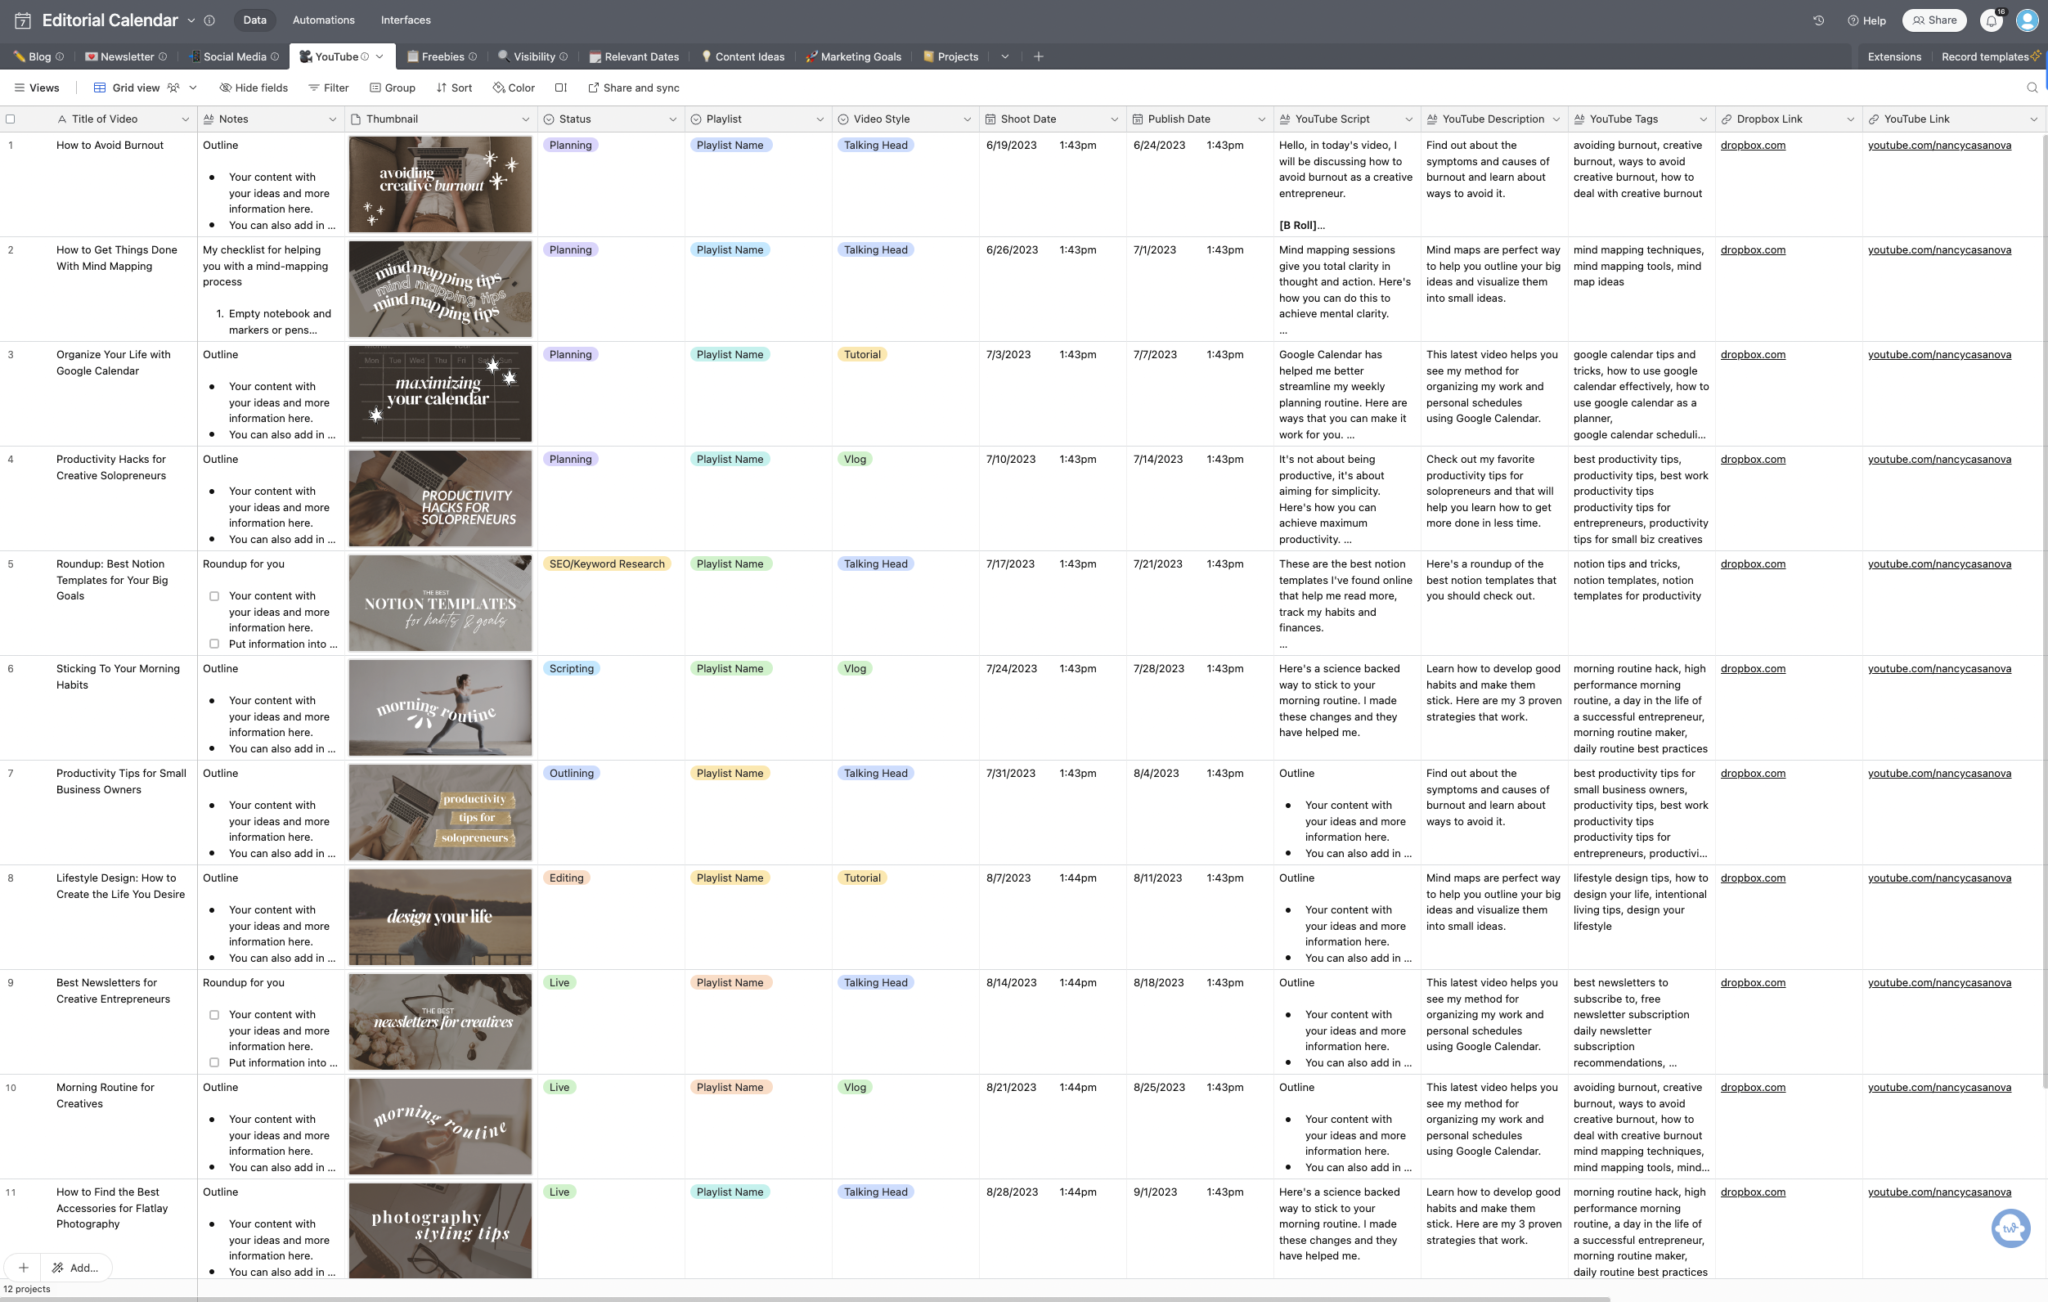
Task: Click the collaborators icon beside Grid view
Action: coord(173,88)
